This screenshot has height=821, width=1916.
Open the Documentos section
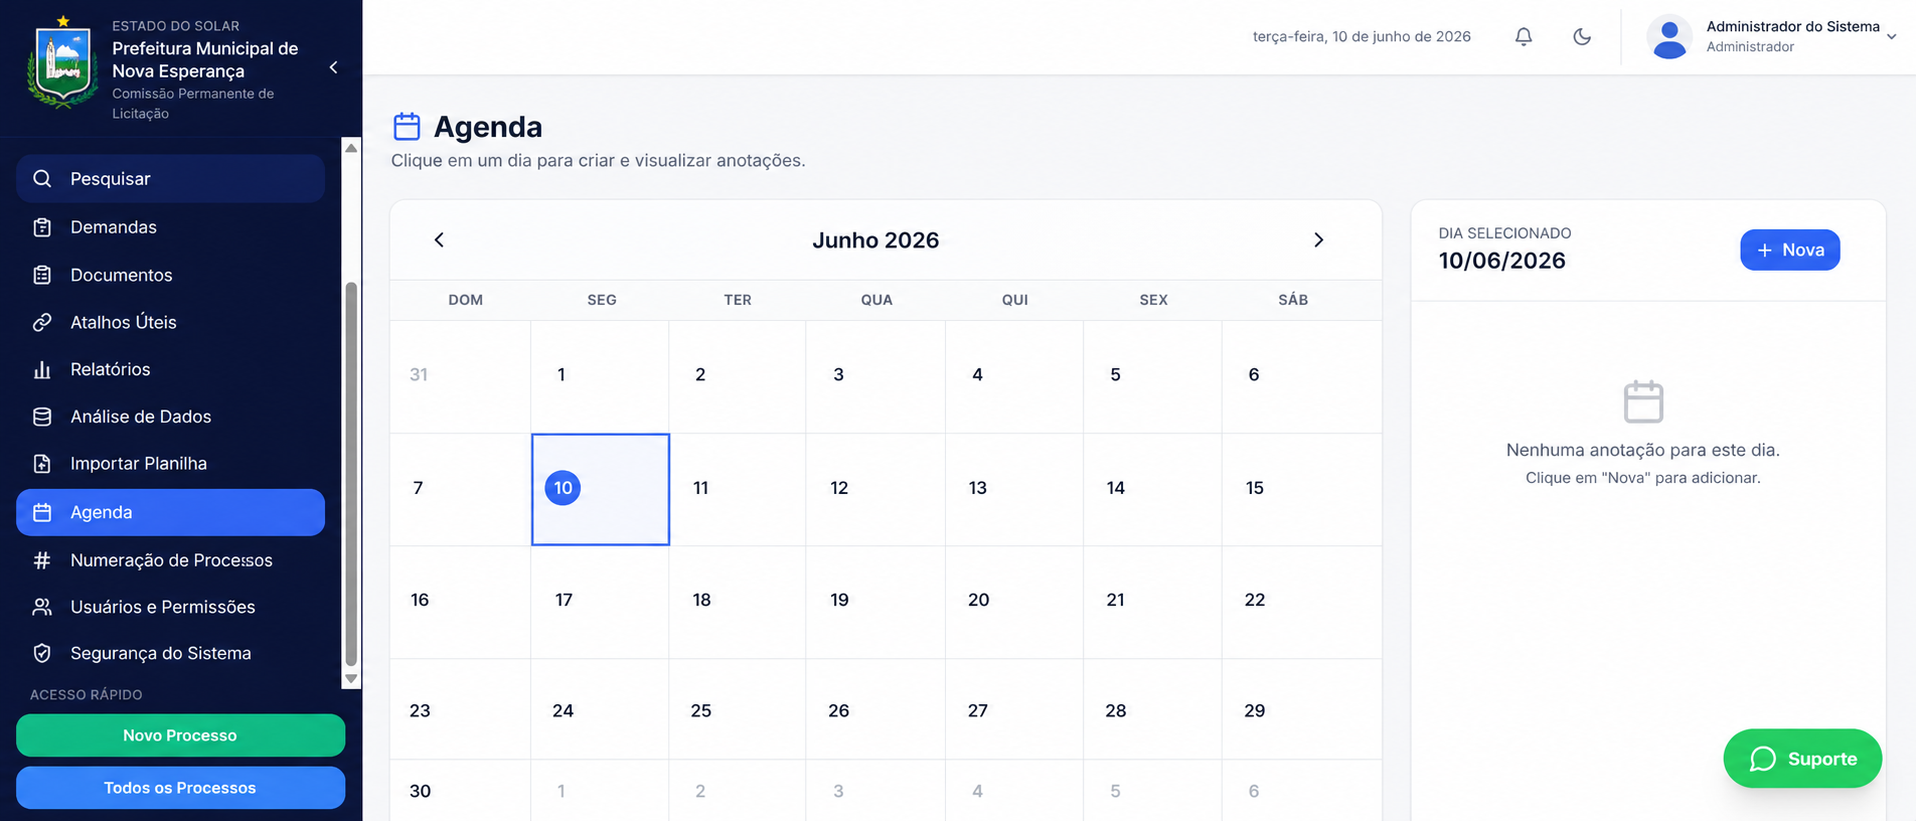coord(170,275)
